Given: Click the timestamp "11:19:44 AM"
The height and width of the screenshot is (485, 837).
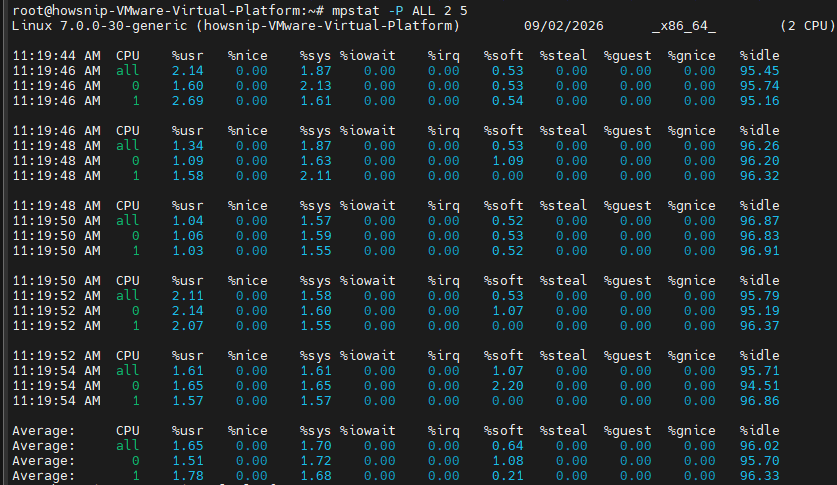Looking at the screenshot, I should click(x=56, y=55).
